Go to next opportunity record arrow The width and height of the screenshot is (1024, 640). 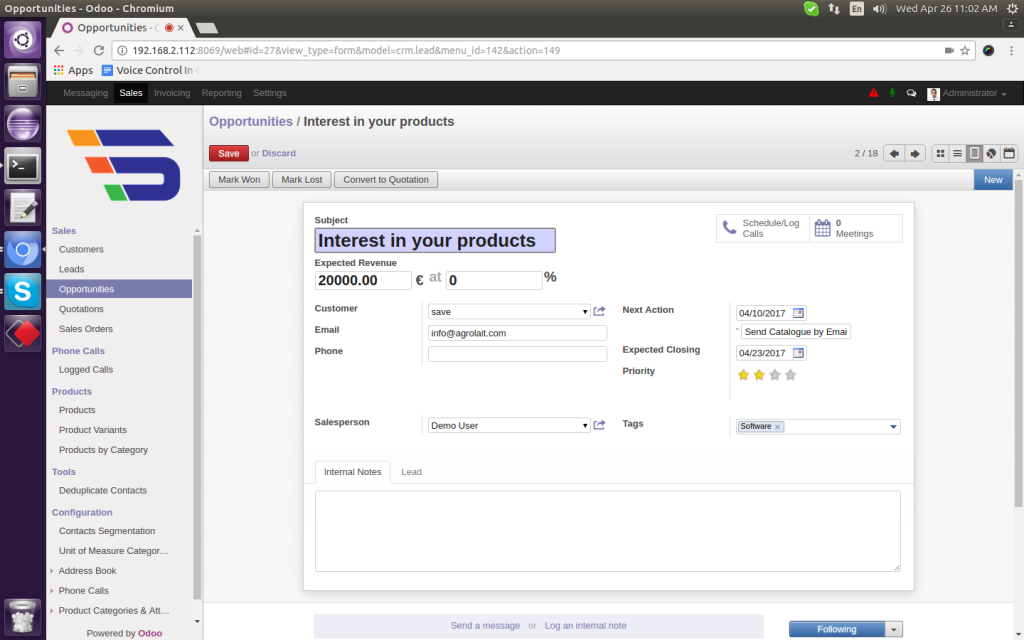[914, 153]
